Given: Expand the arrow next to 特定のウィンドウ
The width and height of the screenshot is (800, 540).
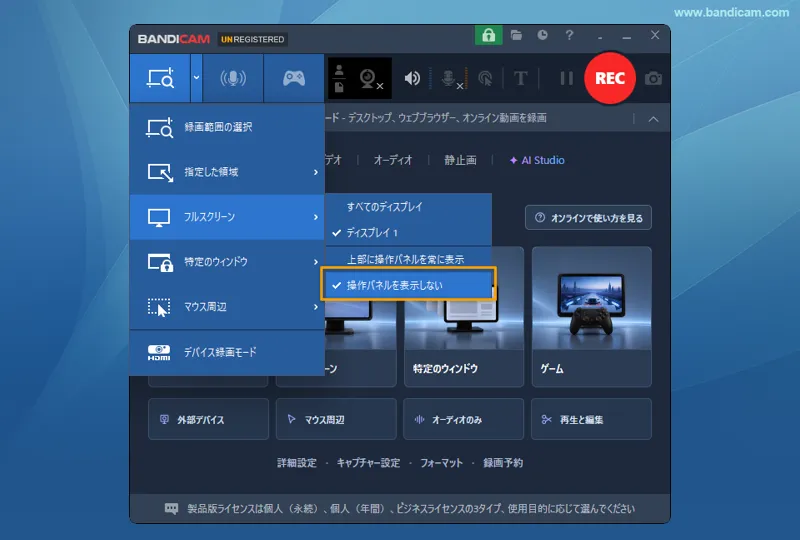Looking at the screenshot, I should (316, 262).
